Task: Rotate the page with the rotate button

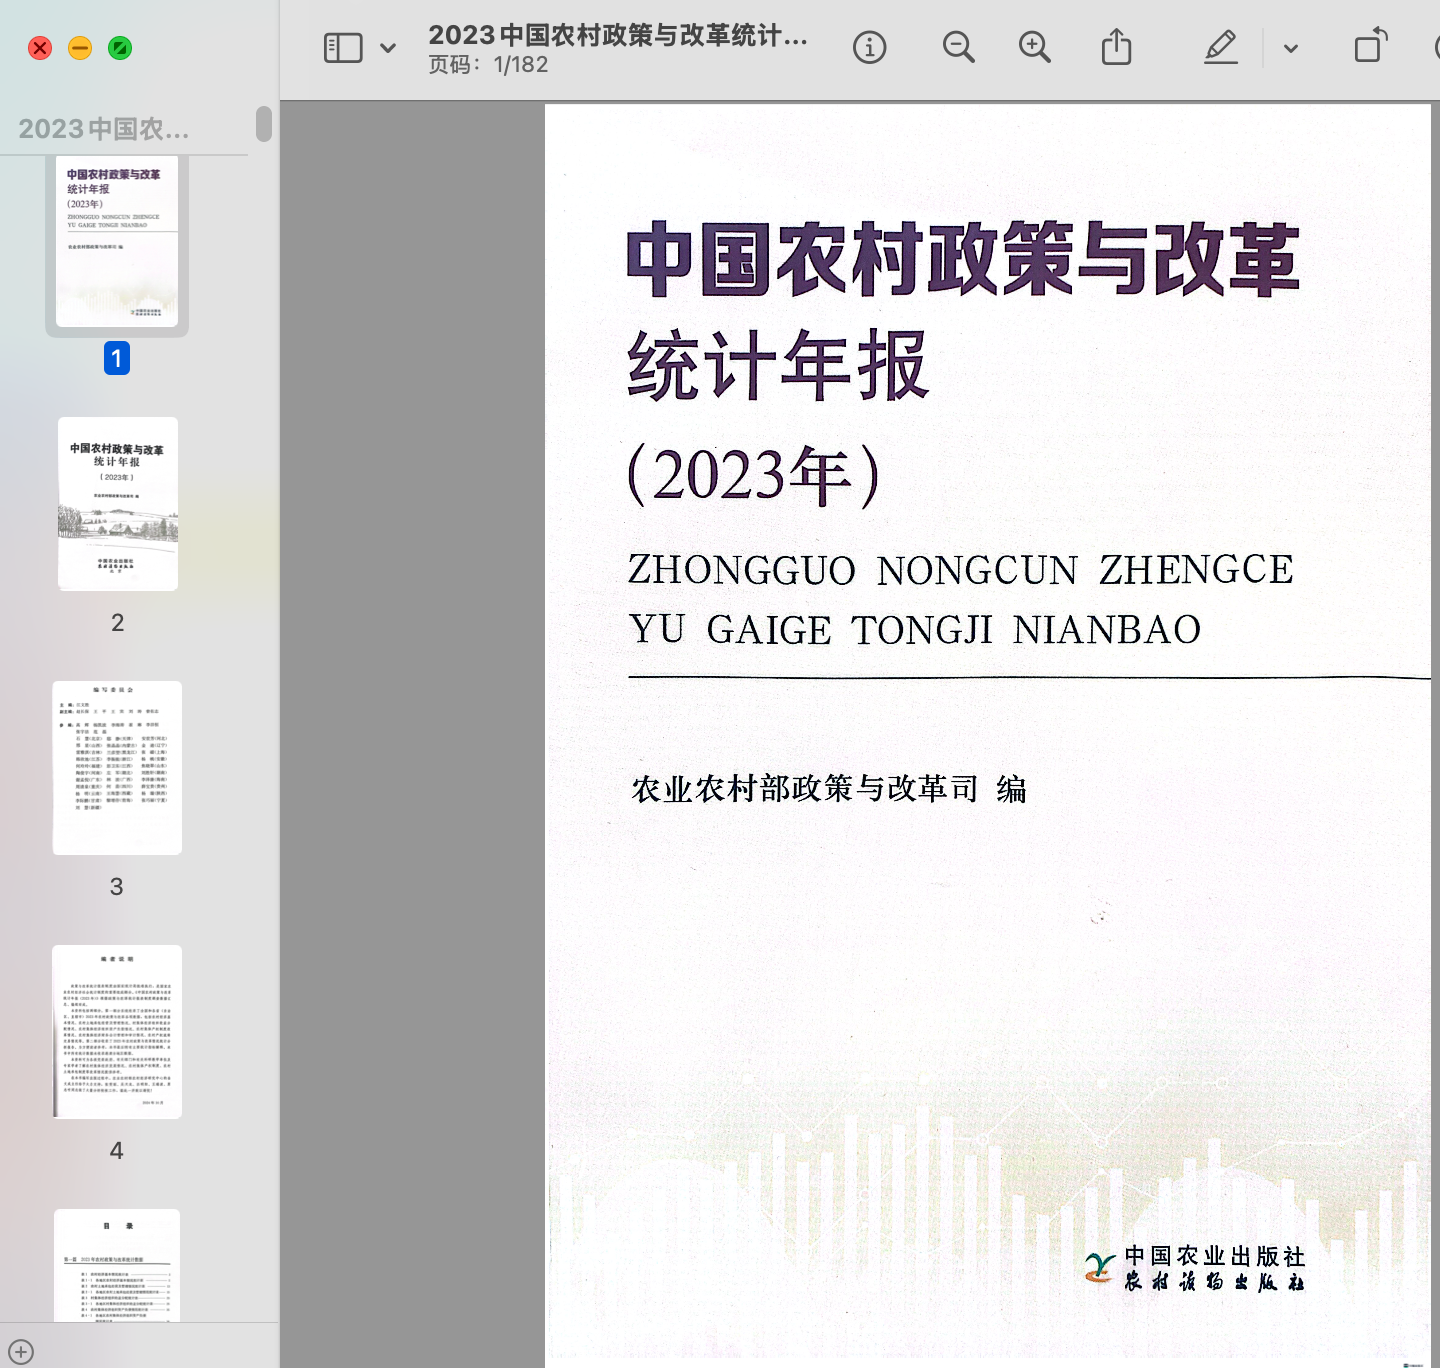Action: (1371, 46)
